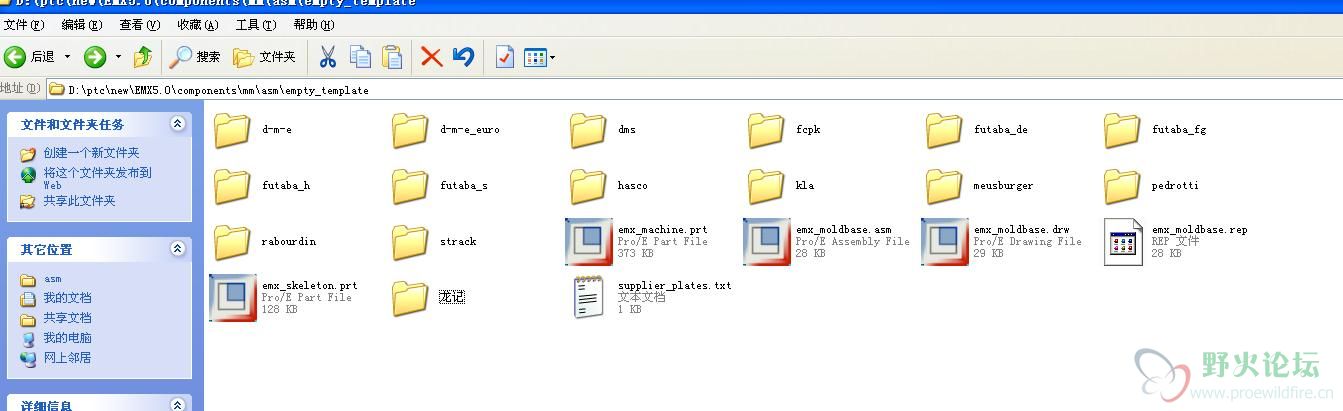The image size is (1343, 411).
Task: Select the kla folder icon
Action: 766,186
